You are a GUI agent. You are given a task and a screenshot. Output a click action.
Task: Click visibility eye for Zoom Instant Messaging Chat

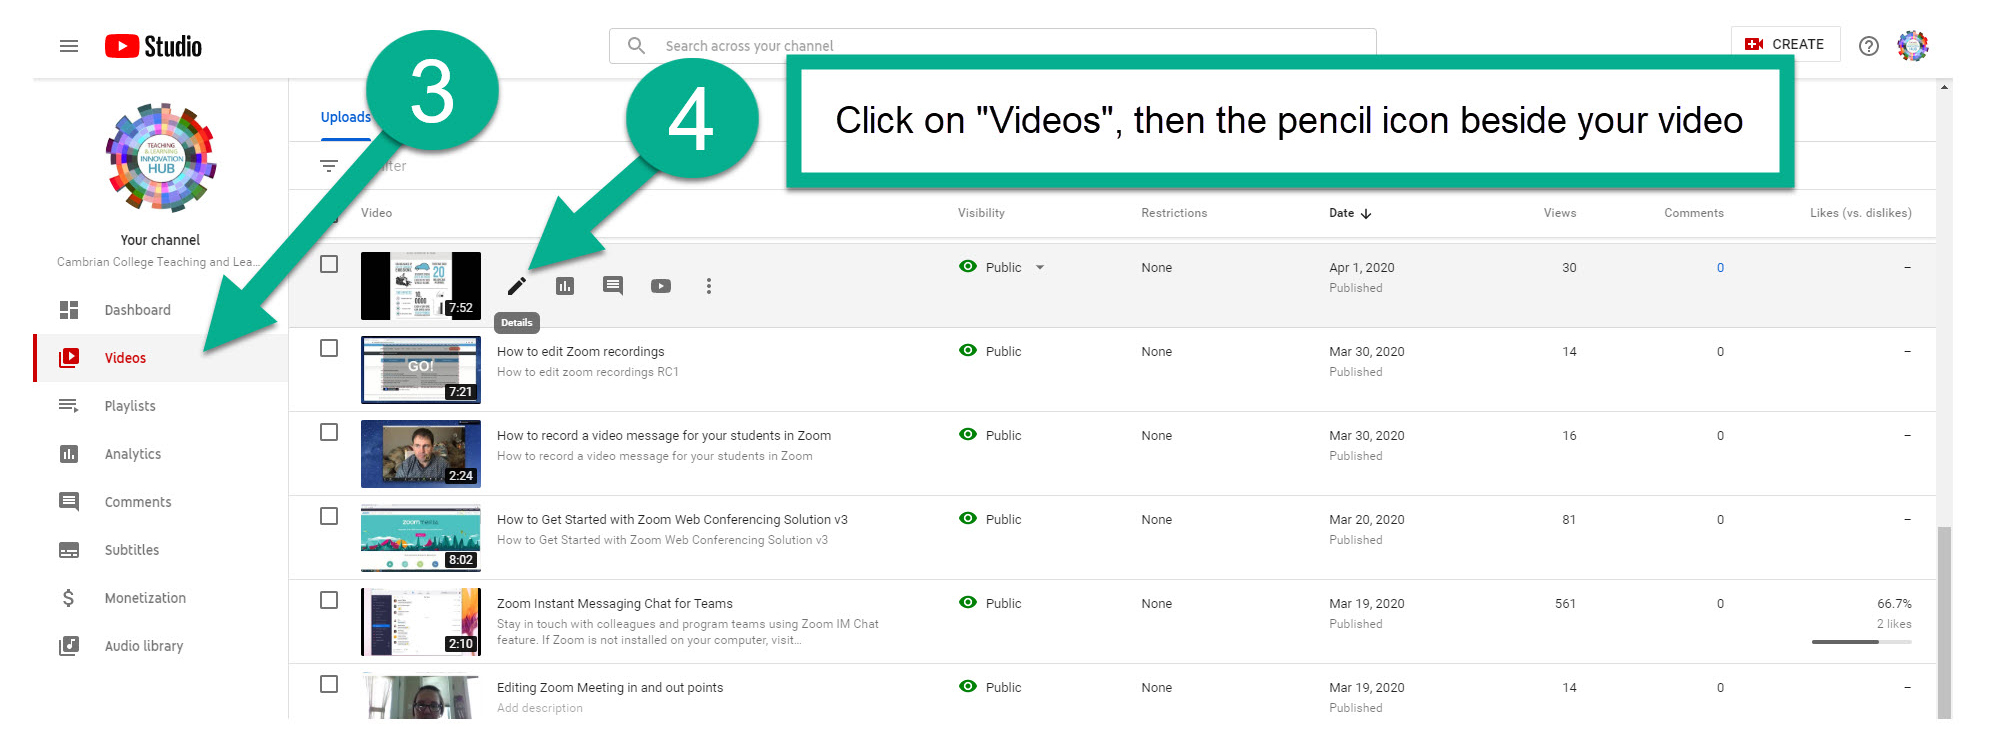tap(968, 603)
